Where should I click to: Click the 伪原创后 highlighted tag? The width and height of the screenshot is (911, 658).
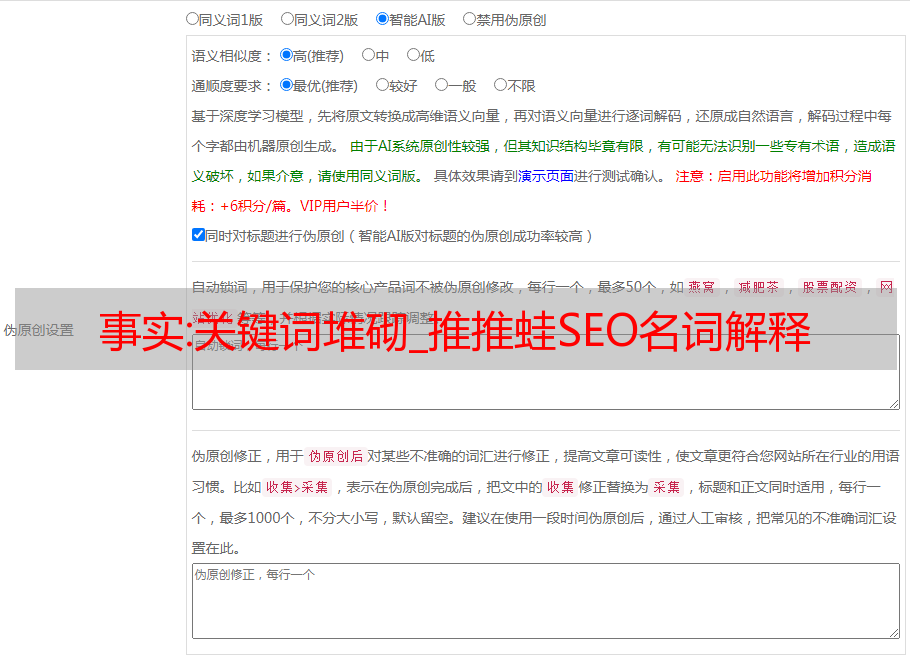pos(336,456)
